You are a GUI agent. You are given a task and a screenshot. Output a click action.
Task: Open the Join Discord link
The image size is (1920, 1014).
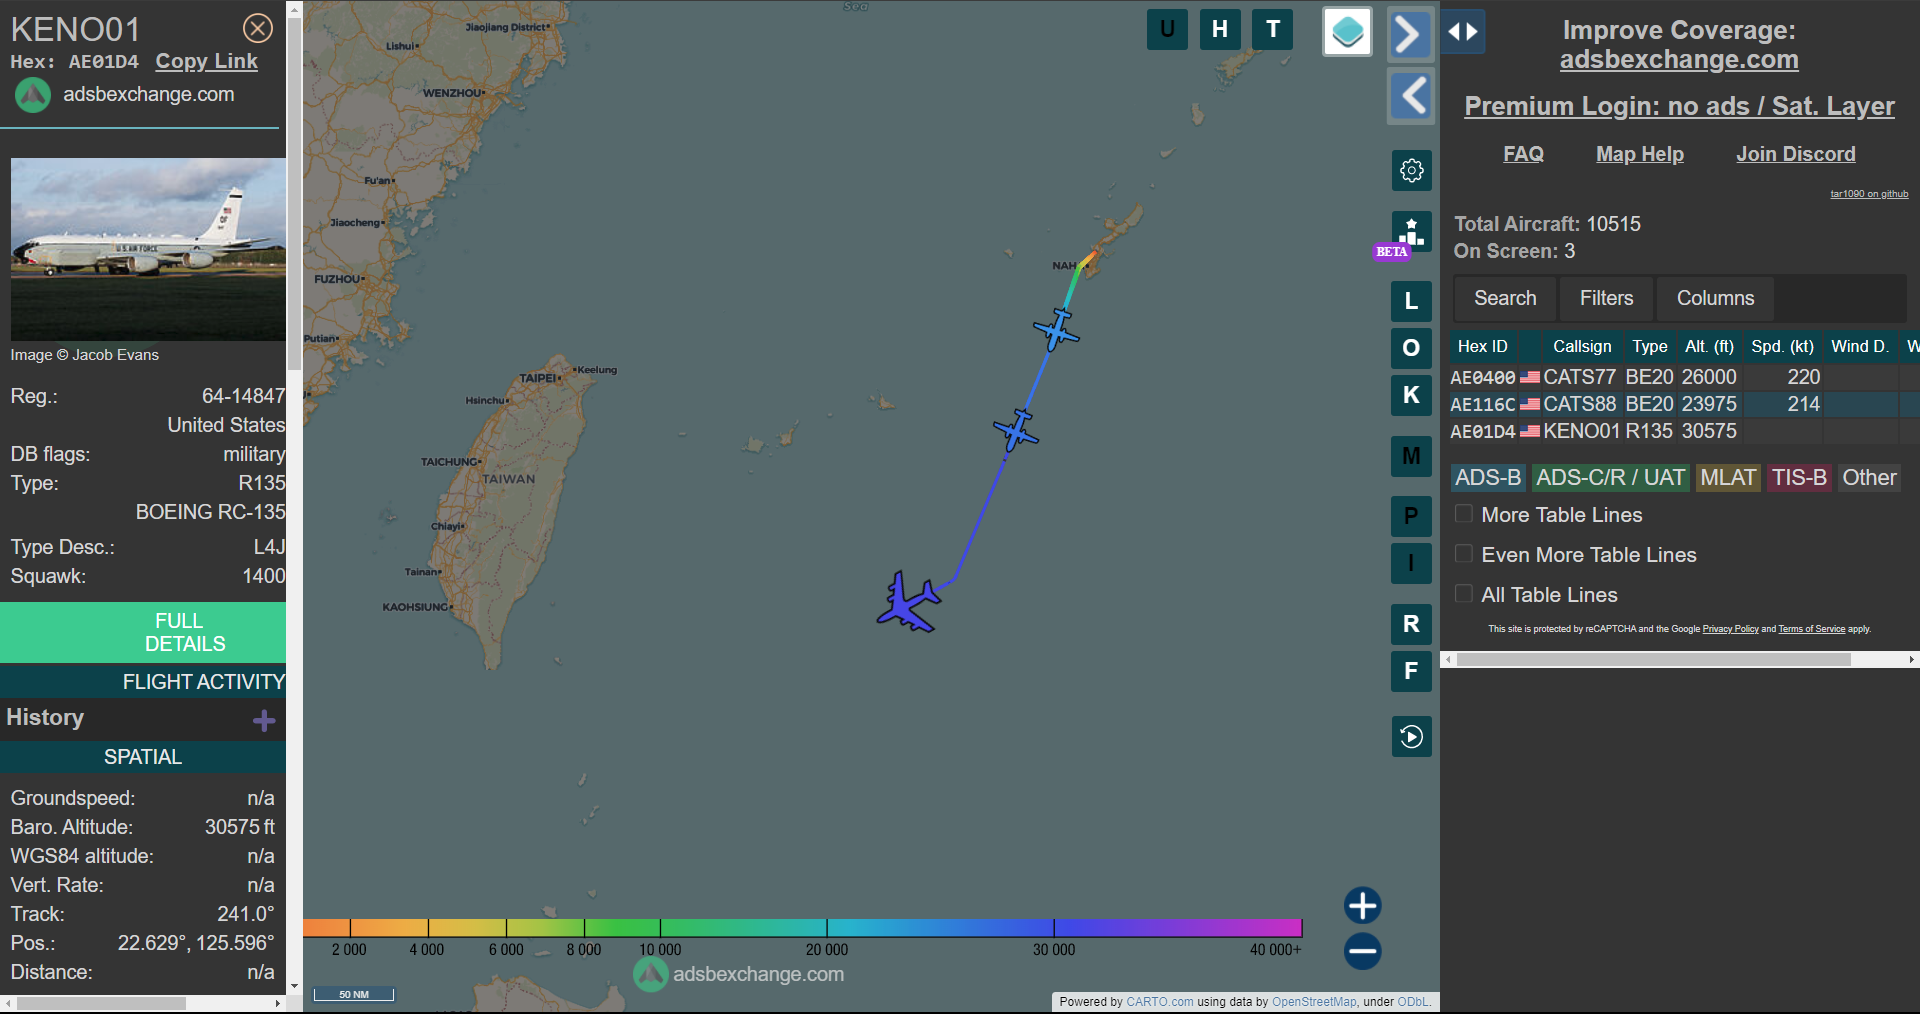click(1795, 154)
